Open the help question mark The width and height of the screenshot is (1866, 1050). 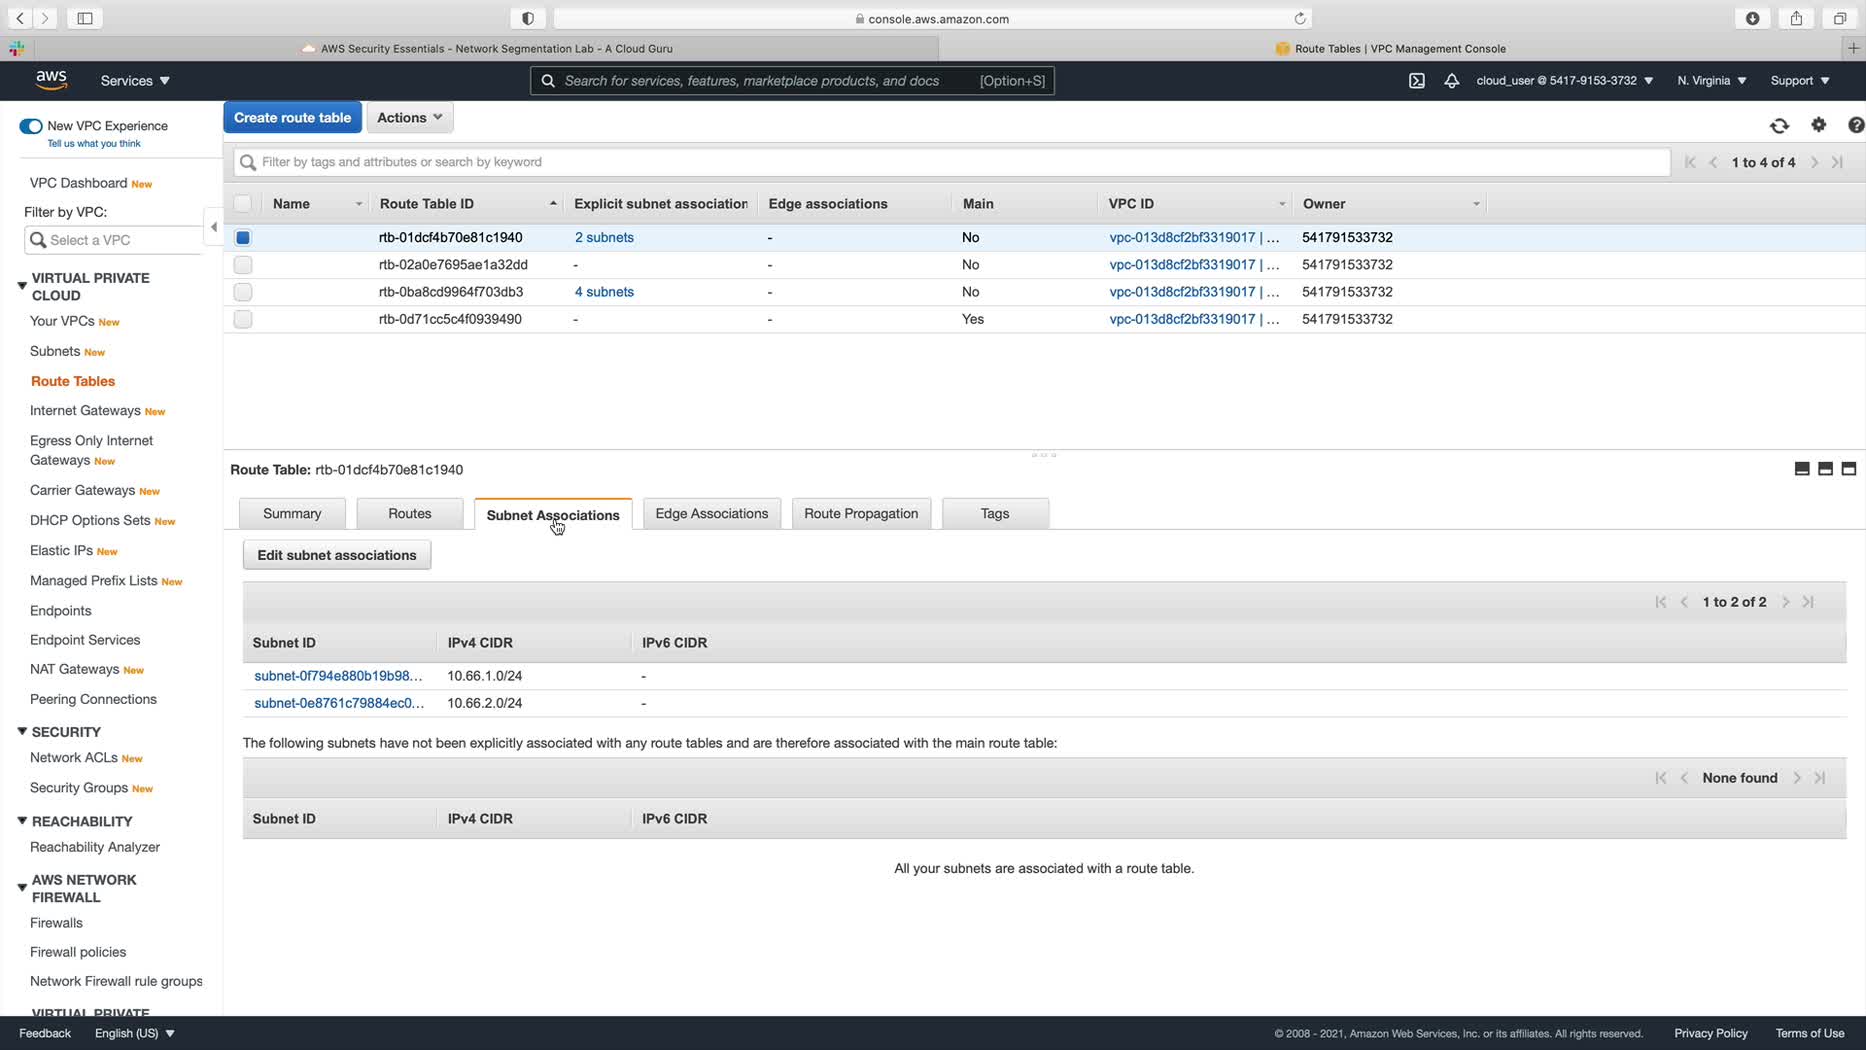1856,125
